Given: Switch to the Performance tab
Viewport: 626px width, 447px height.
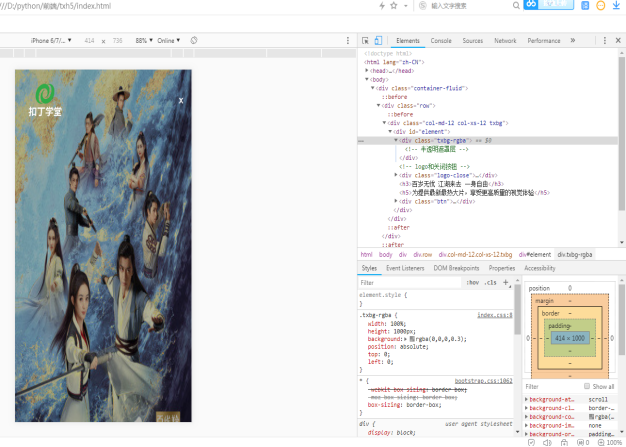Looking at the screenshot, I should pos(544,41).
